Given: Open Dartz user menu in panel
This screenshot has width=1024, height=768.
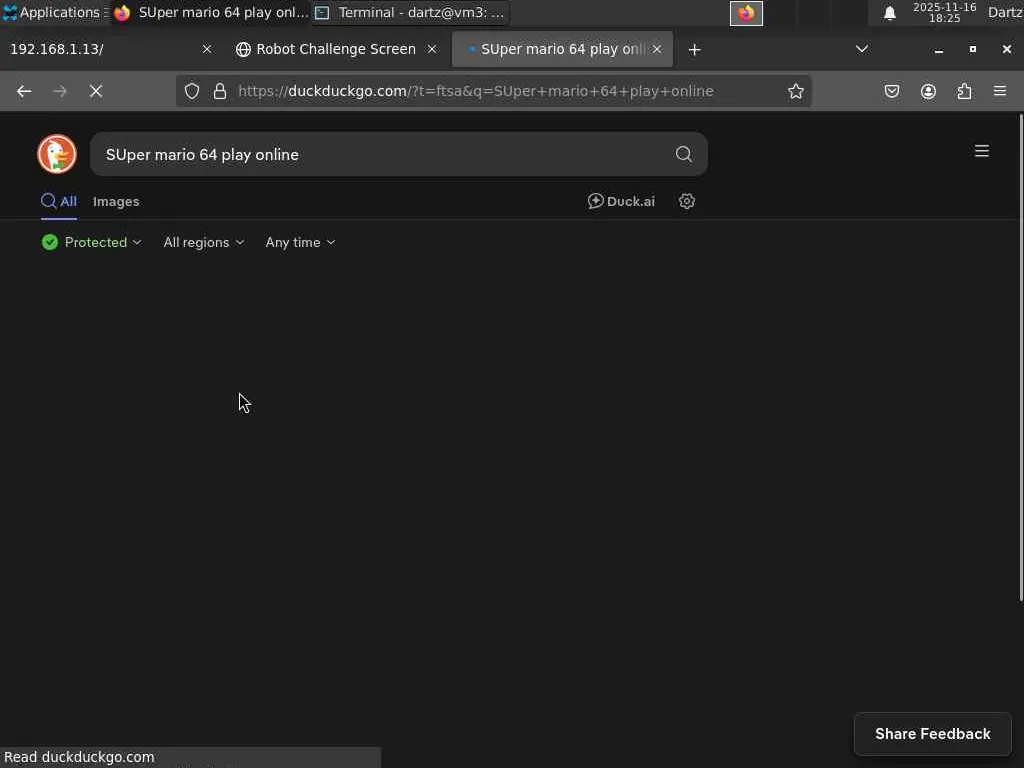Looking at the screenshot, I should pos(1005,12).
